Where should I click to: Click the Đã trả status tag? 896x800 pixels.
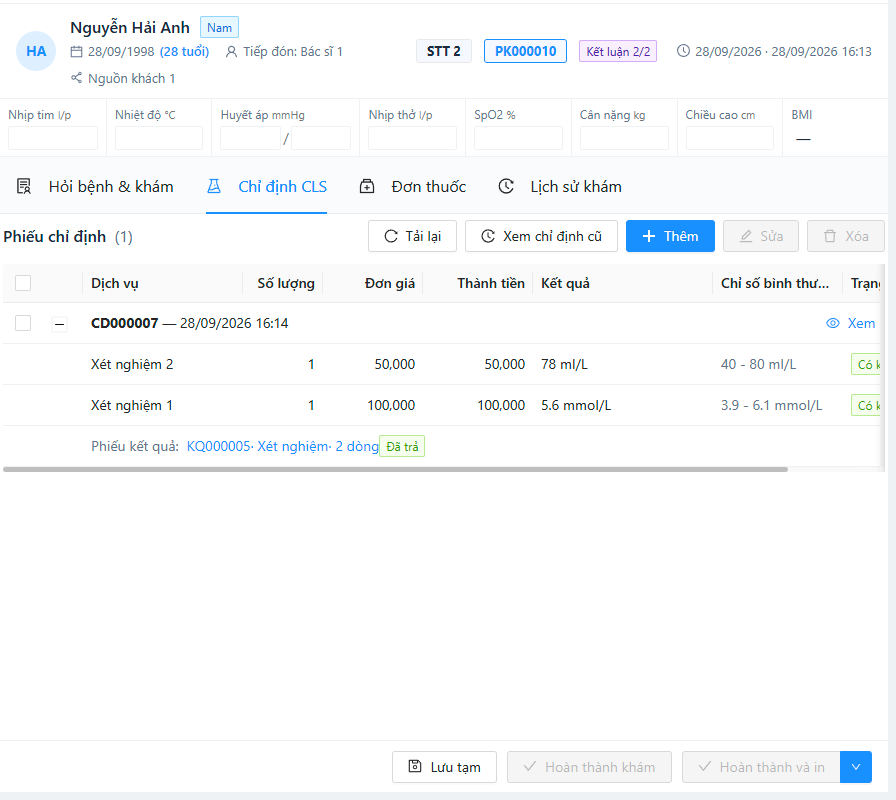(402, 446)
